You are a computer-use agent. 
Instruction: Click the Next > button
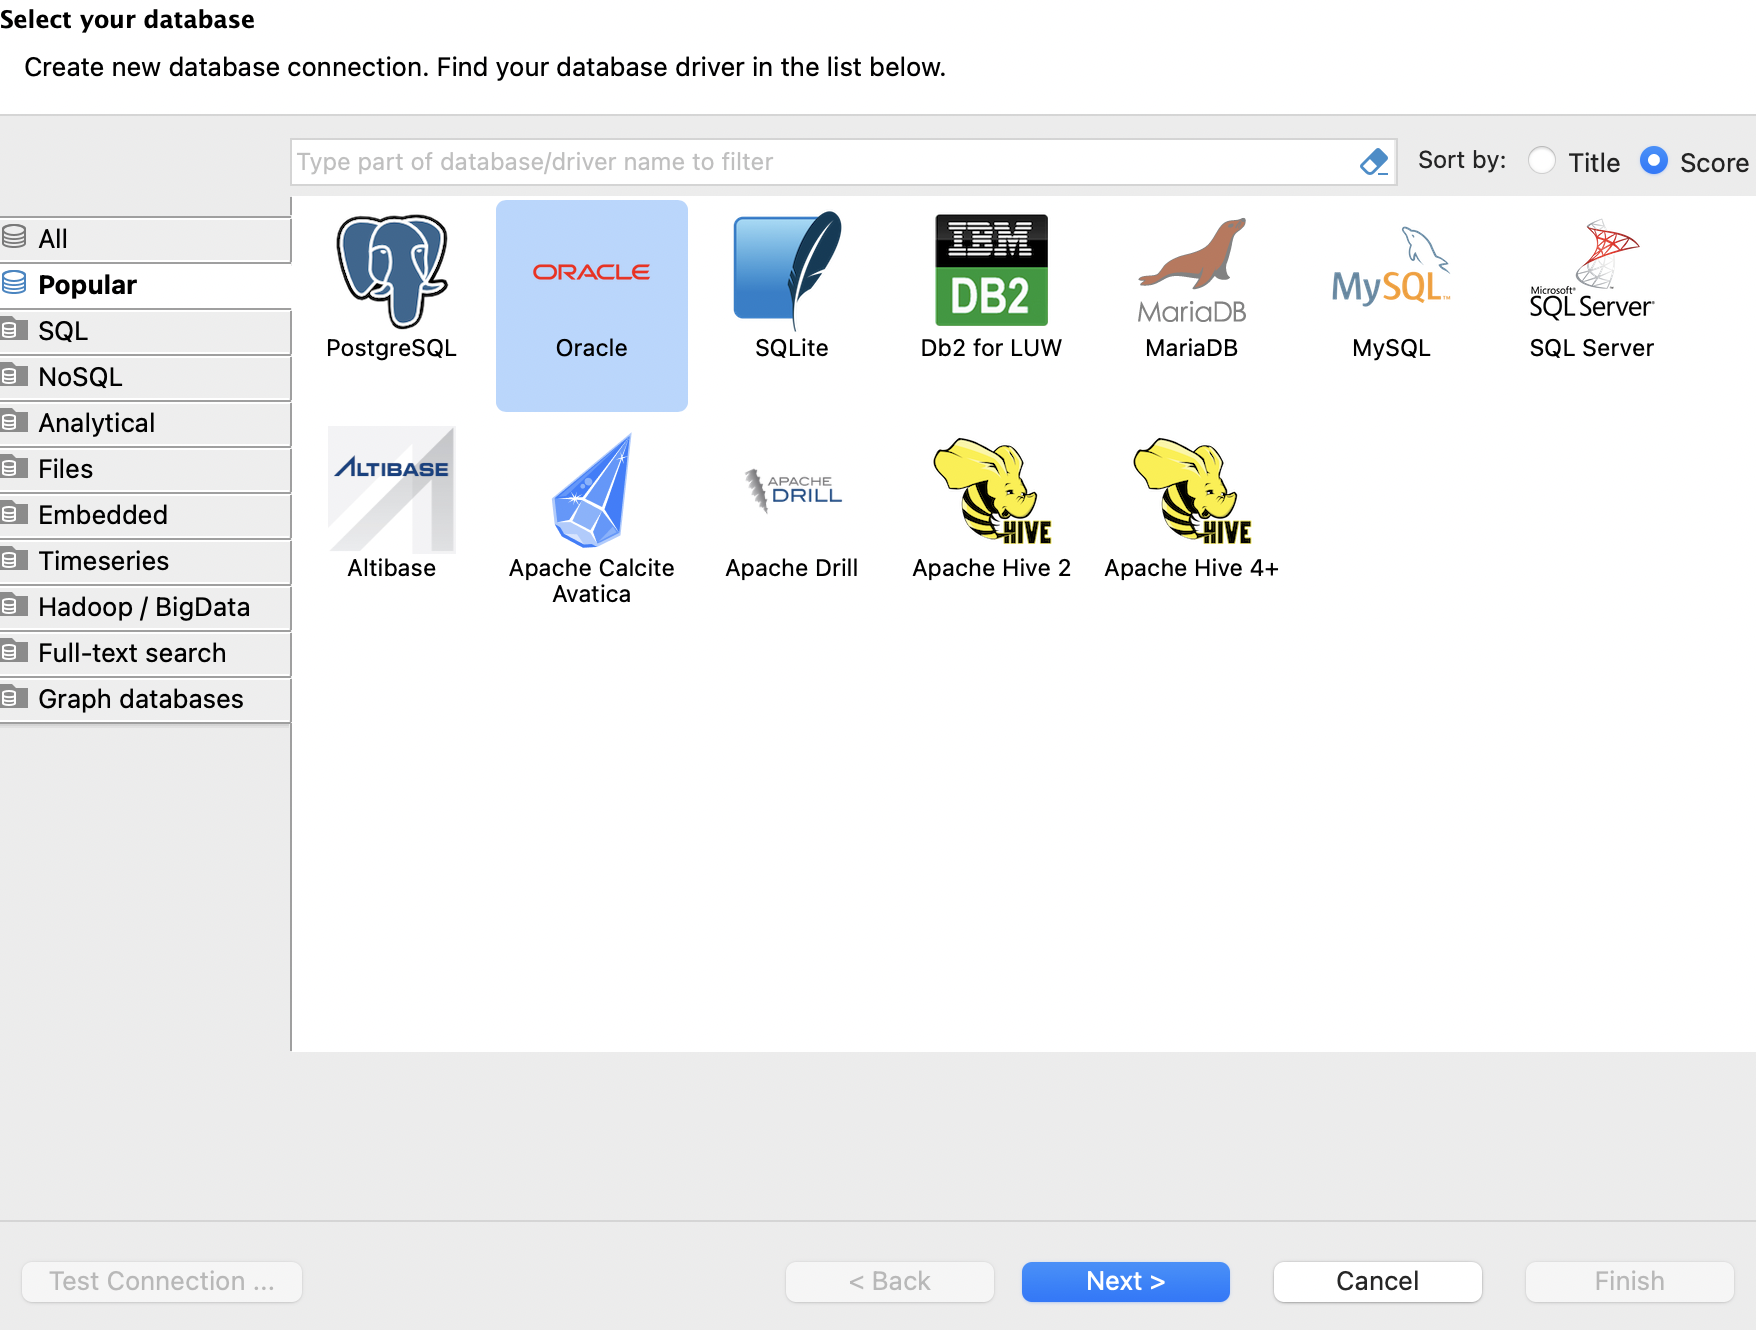1126,1282
